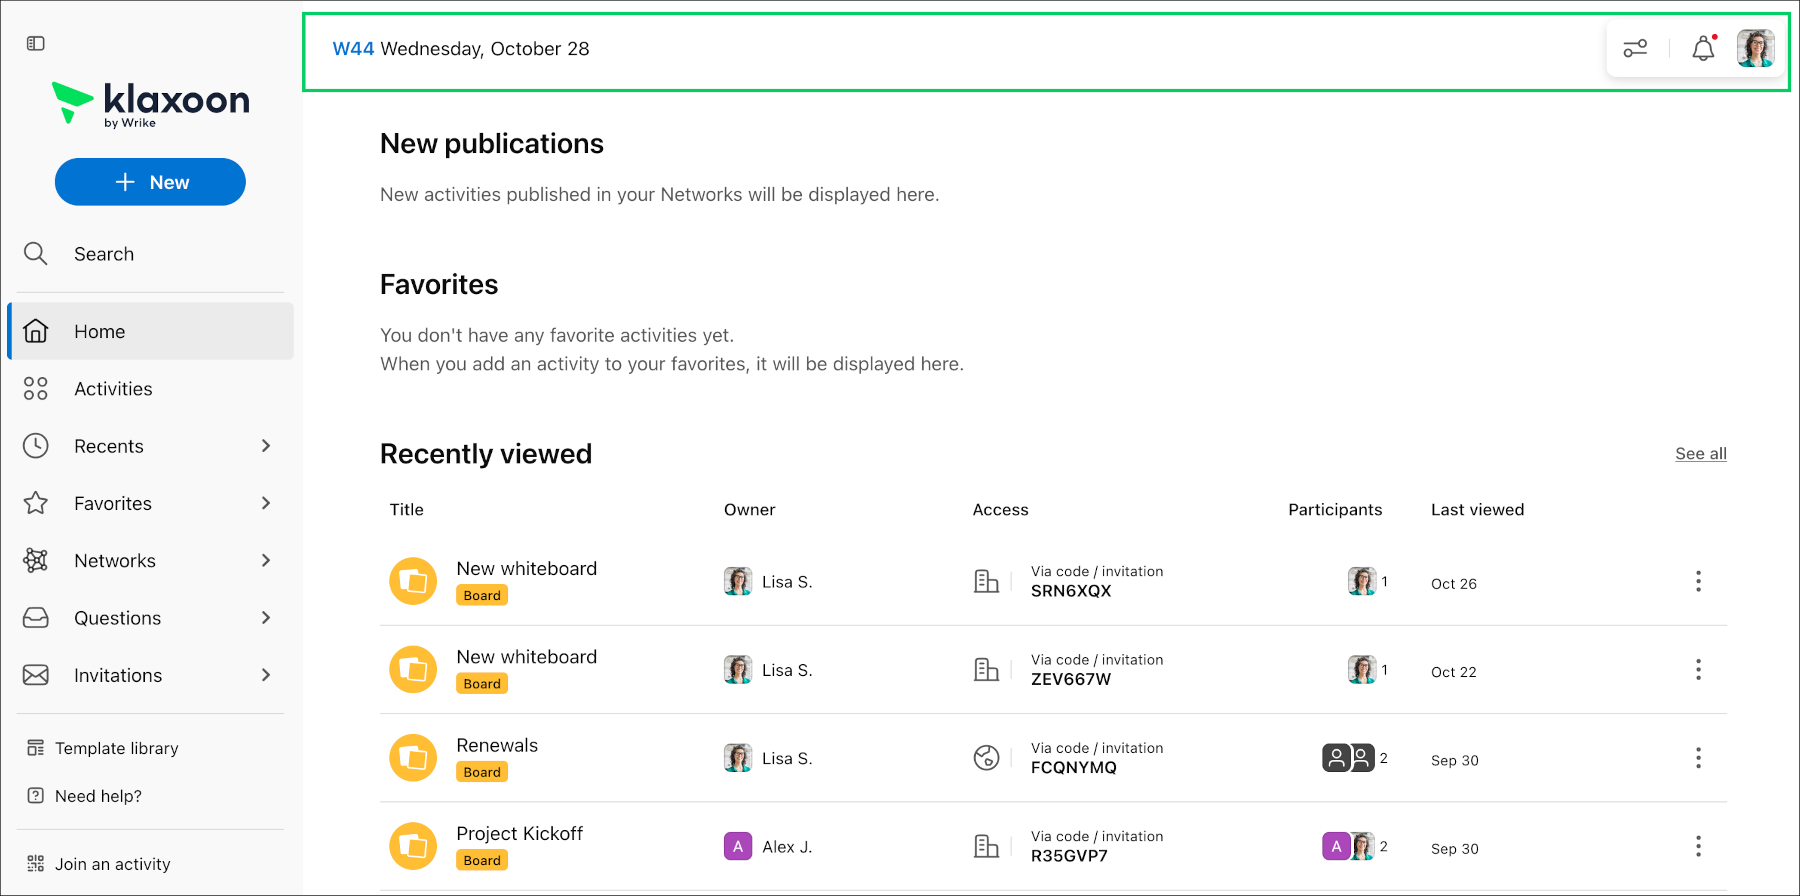Click the search magnifier icon
The height and width of the screenshot is (896, 1800).
36,254
